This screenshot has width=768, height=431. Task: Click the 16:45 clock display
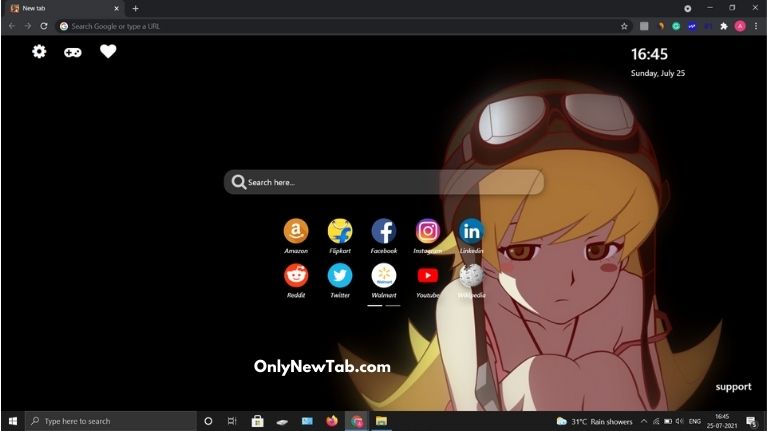tap(649, 54)
